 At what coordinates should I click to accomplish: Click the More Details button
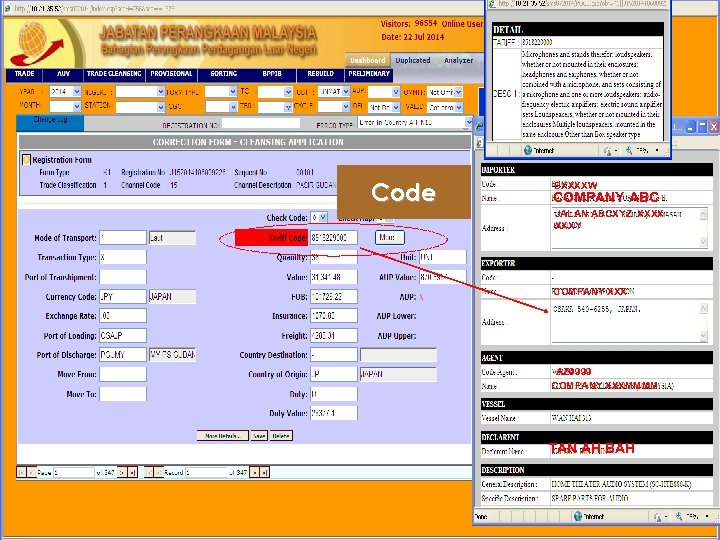tap(223, 436)
